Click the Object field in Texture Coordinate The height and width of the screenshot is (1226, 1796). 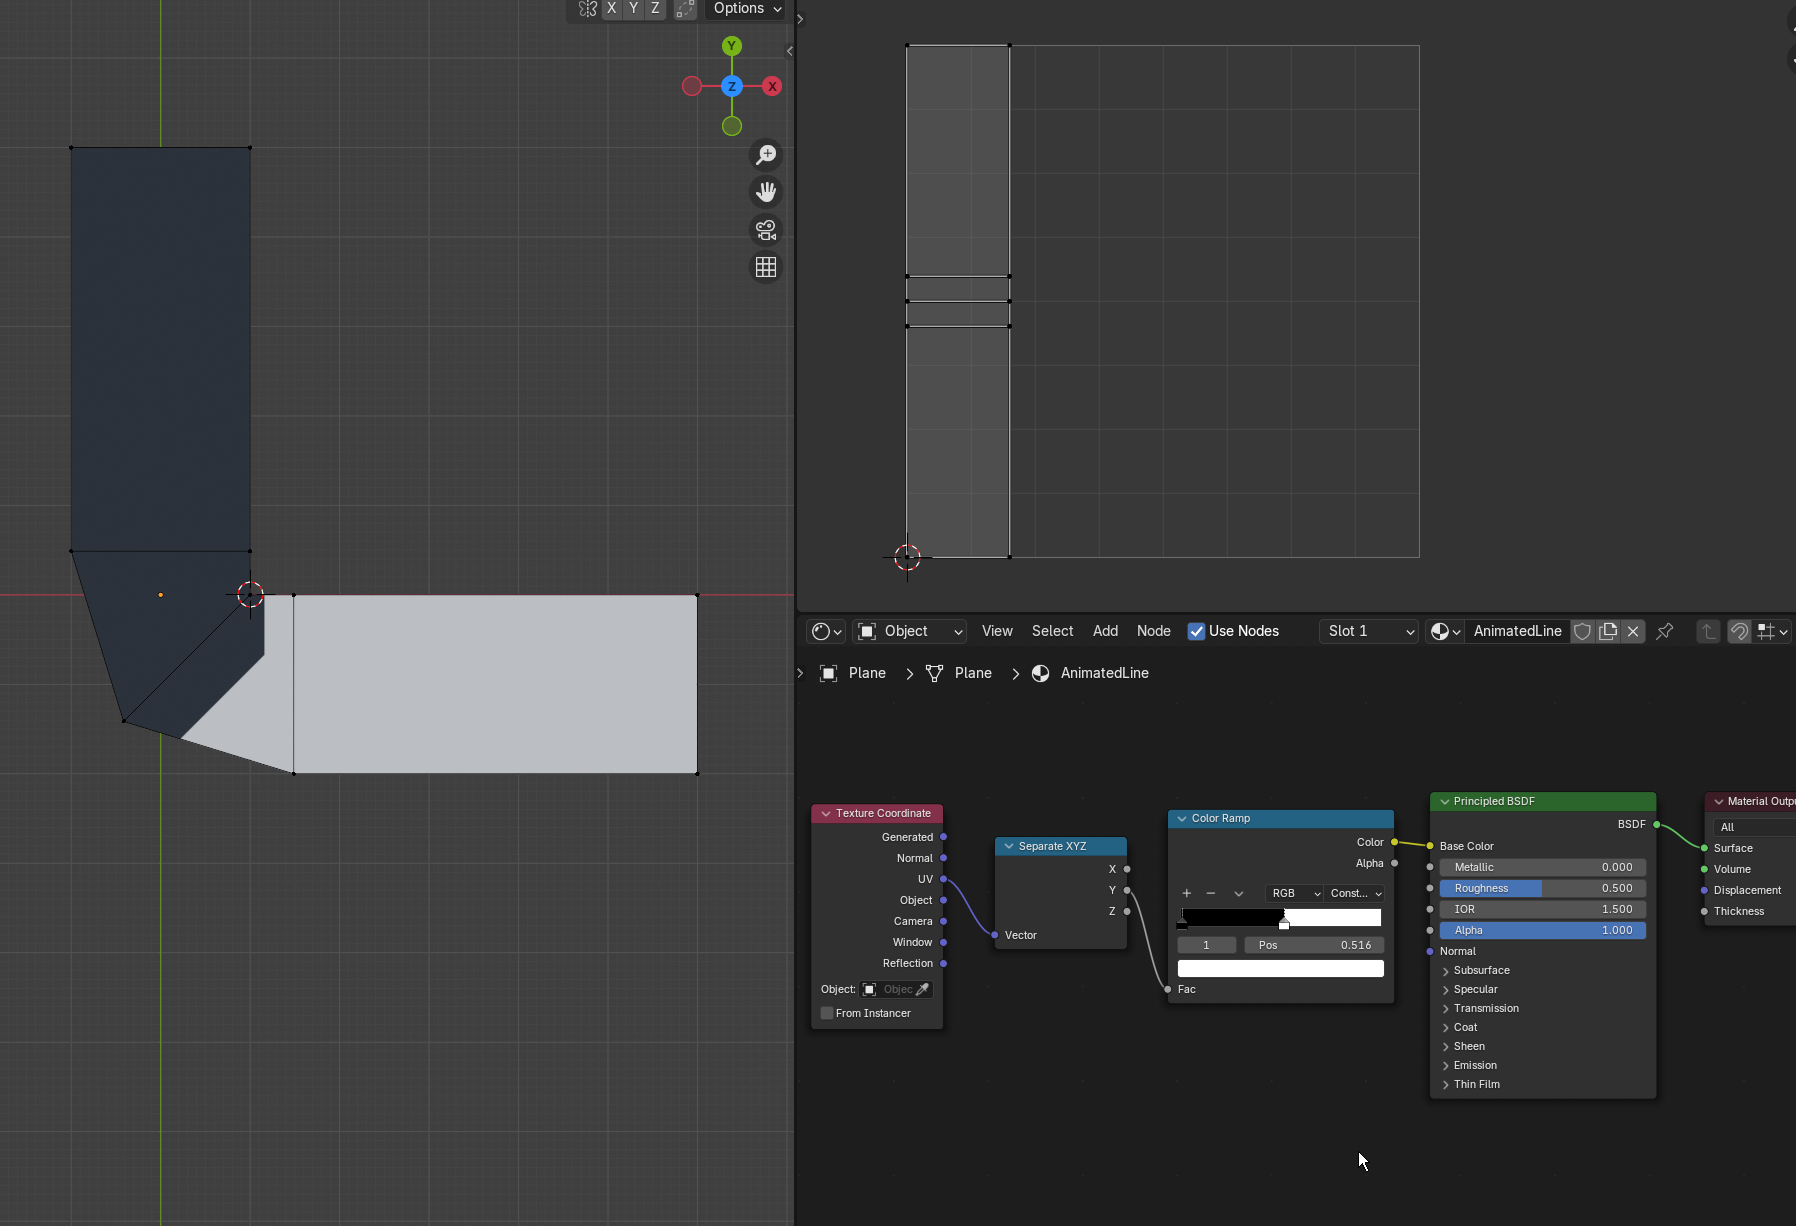coord(887,989)
